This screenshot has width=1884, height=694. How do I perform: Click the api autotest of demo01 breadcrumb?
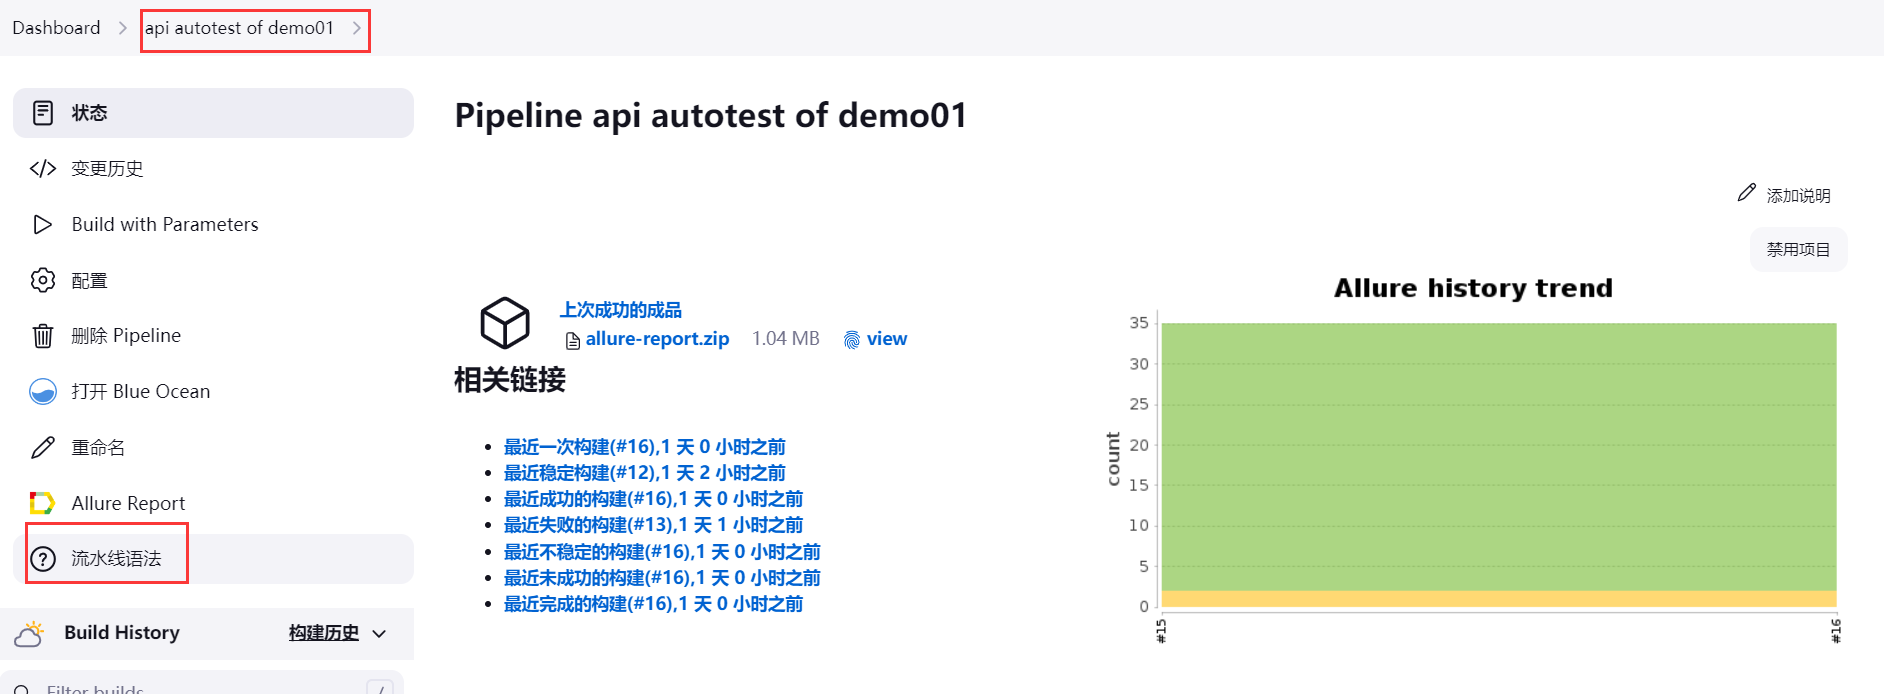(x=239, y=28)
